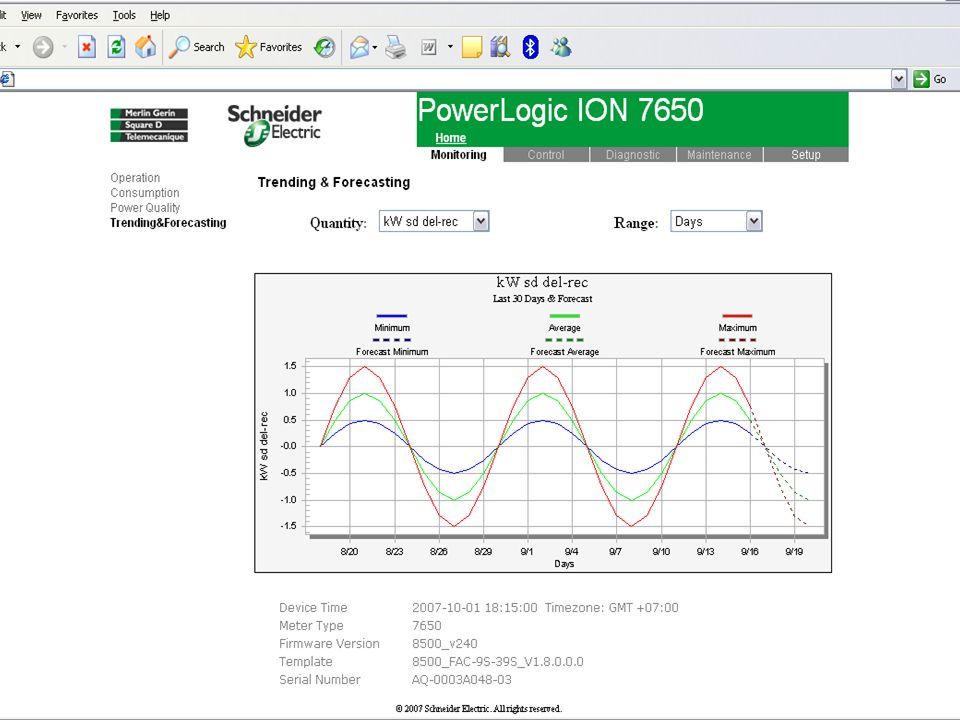Click the page icon in address bar

[x=7, y=79]
